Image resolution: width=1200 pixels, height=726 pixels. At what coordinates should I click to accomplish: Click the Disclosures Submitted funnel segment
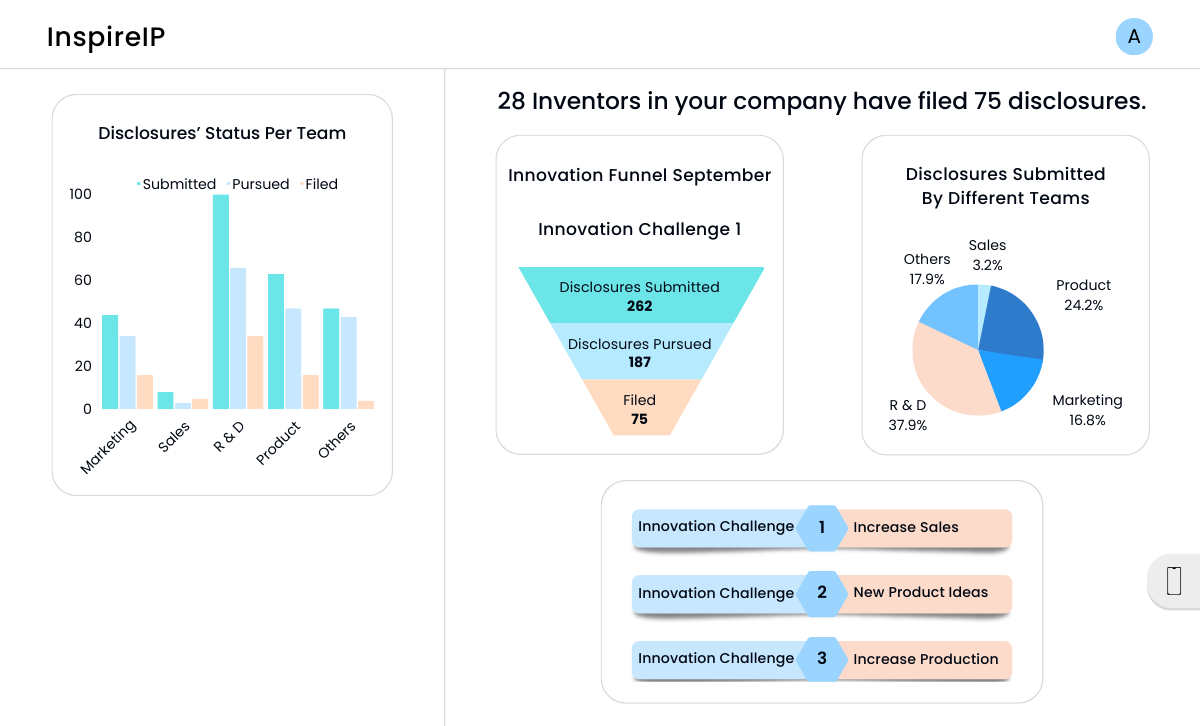click(x=640, y=295)
